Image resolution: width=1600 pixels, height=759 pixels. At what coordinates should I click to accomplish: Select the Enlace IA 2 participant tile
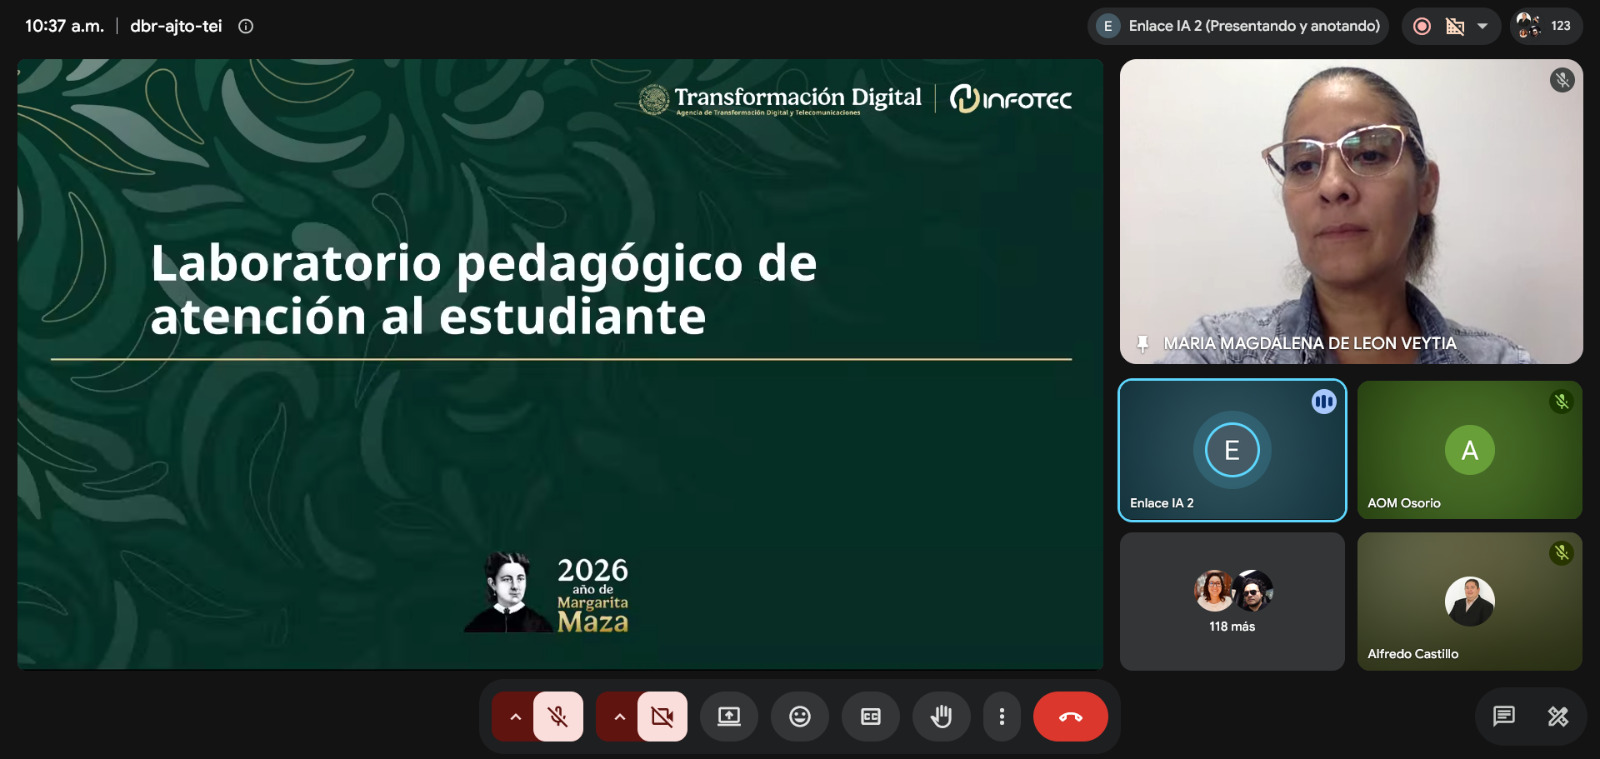tap(1232, 450)
